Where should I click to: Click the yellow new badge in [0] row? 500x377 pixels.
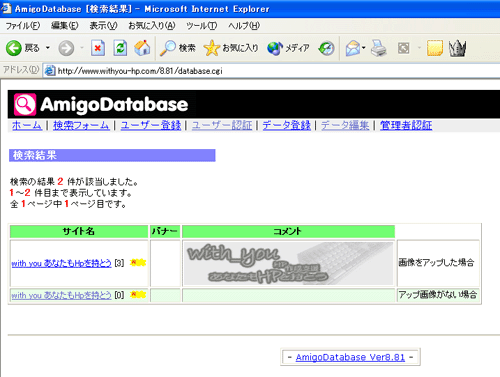pos(138,294)
